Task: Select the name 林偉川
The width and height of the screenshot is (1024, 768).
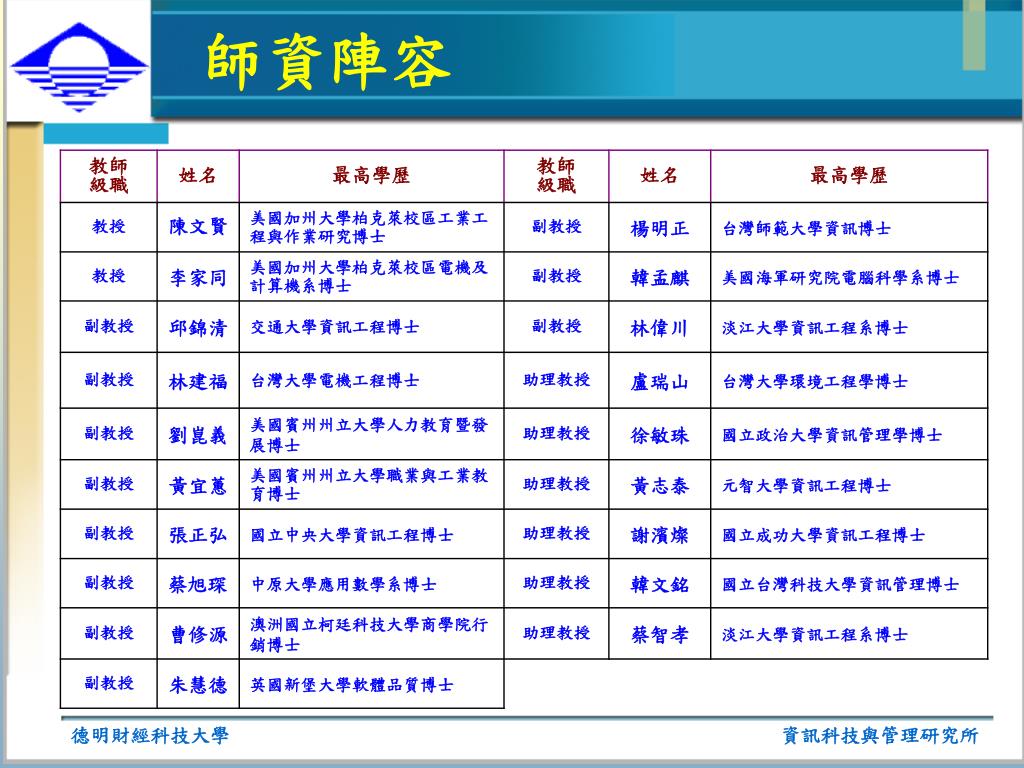Action: 660,328
